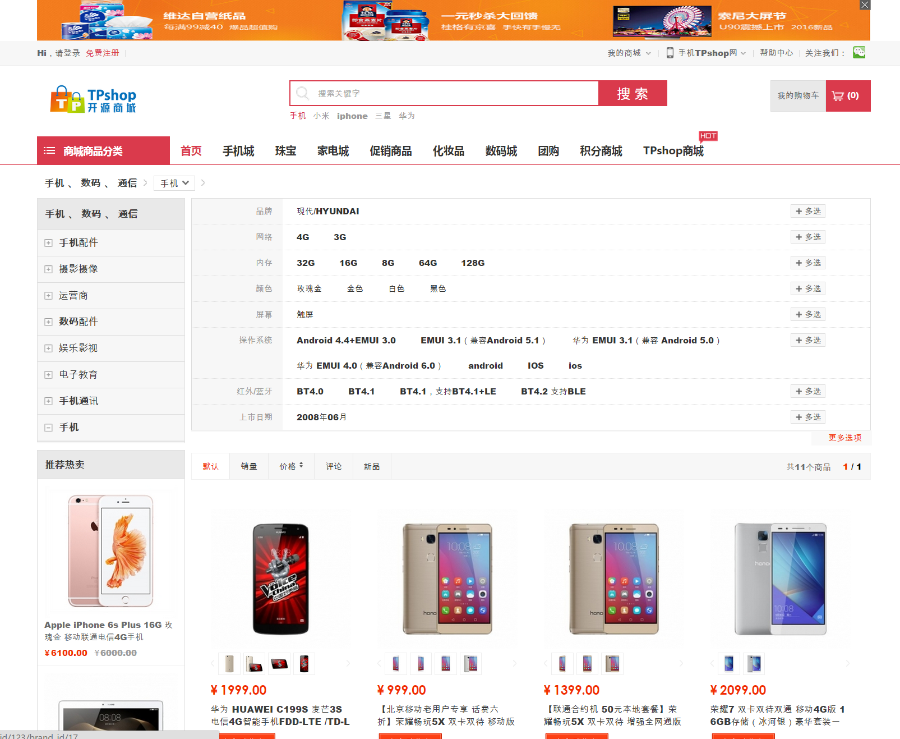Enable multi-select for 品牌 row
The width and height of the screenshot is (900, 739).
808,211
